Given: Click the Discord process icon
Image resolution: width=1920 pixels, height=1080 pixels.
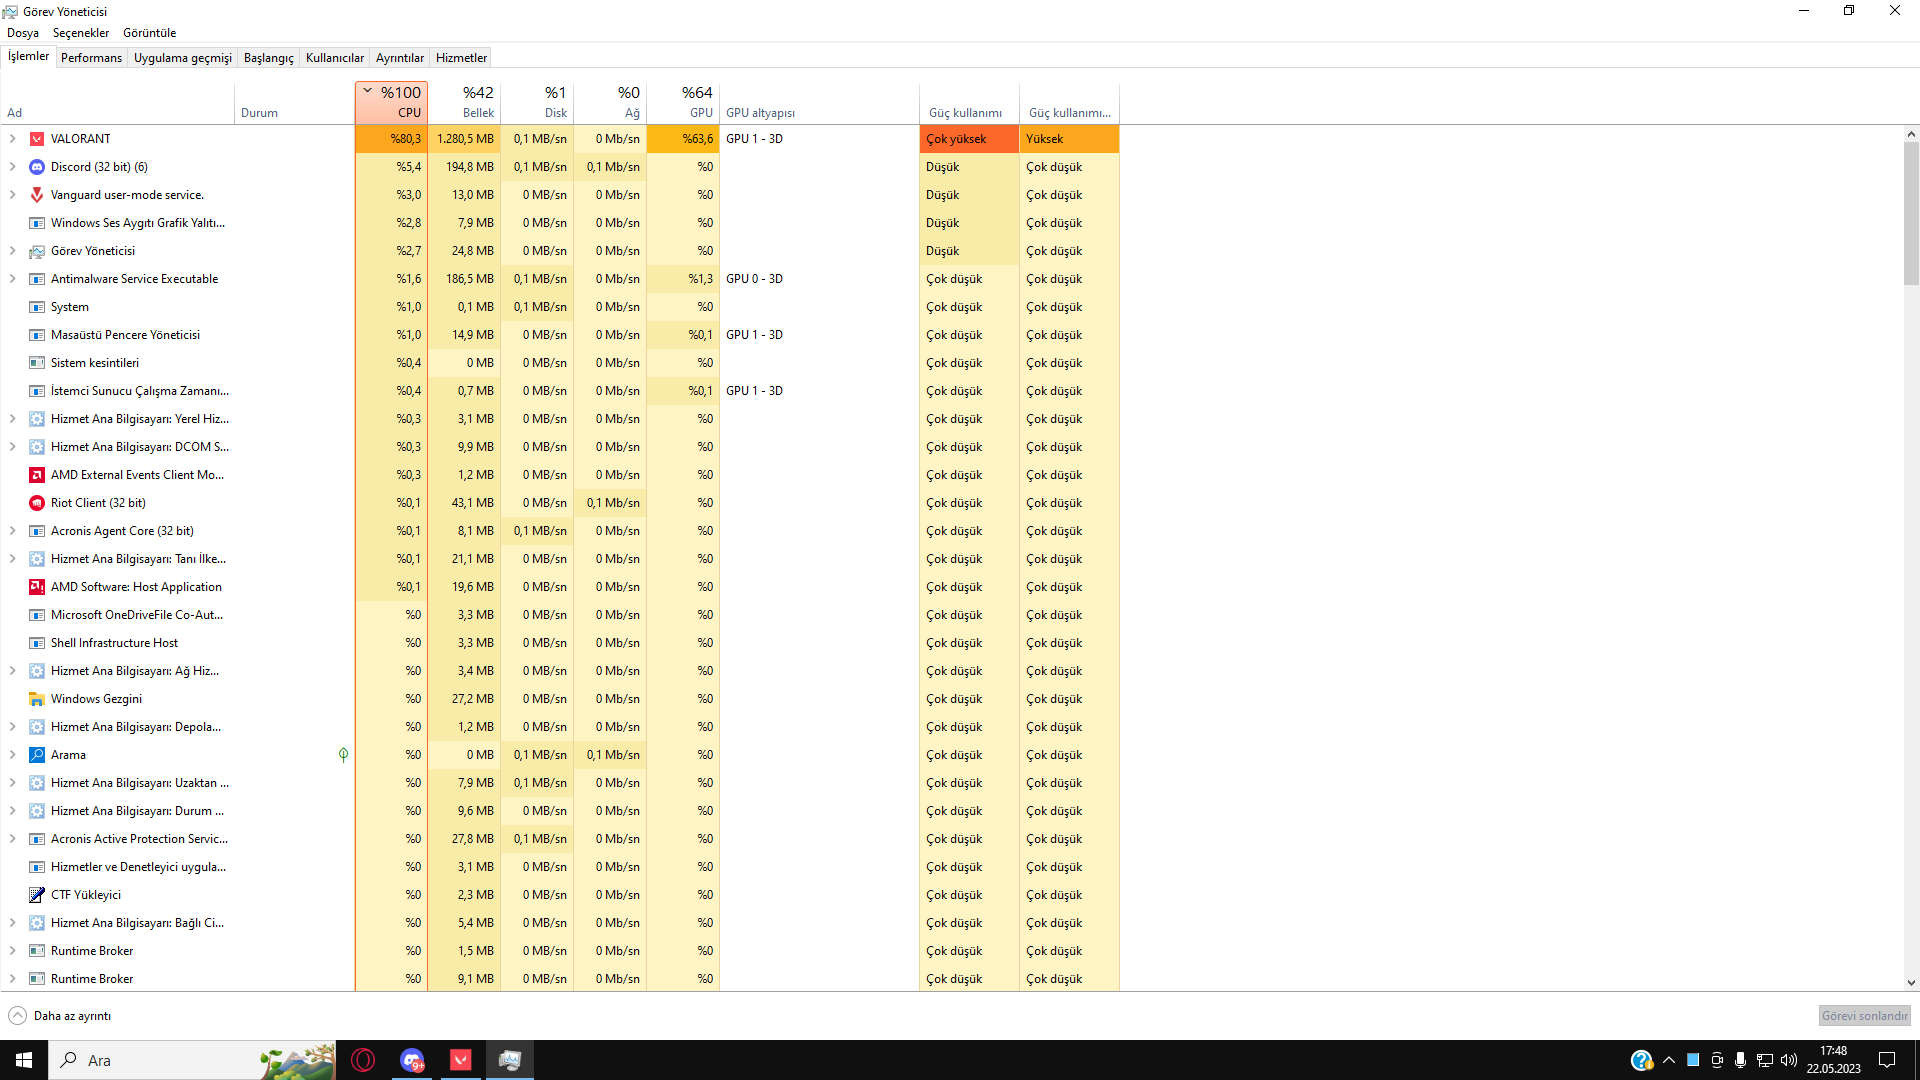Looking at the screenshot, I should 37,167.
